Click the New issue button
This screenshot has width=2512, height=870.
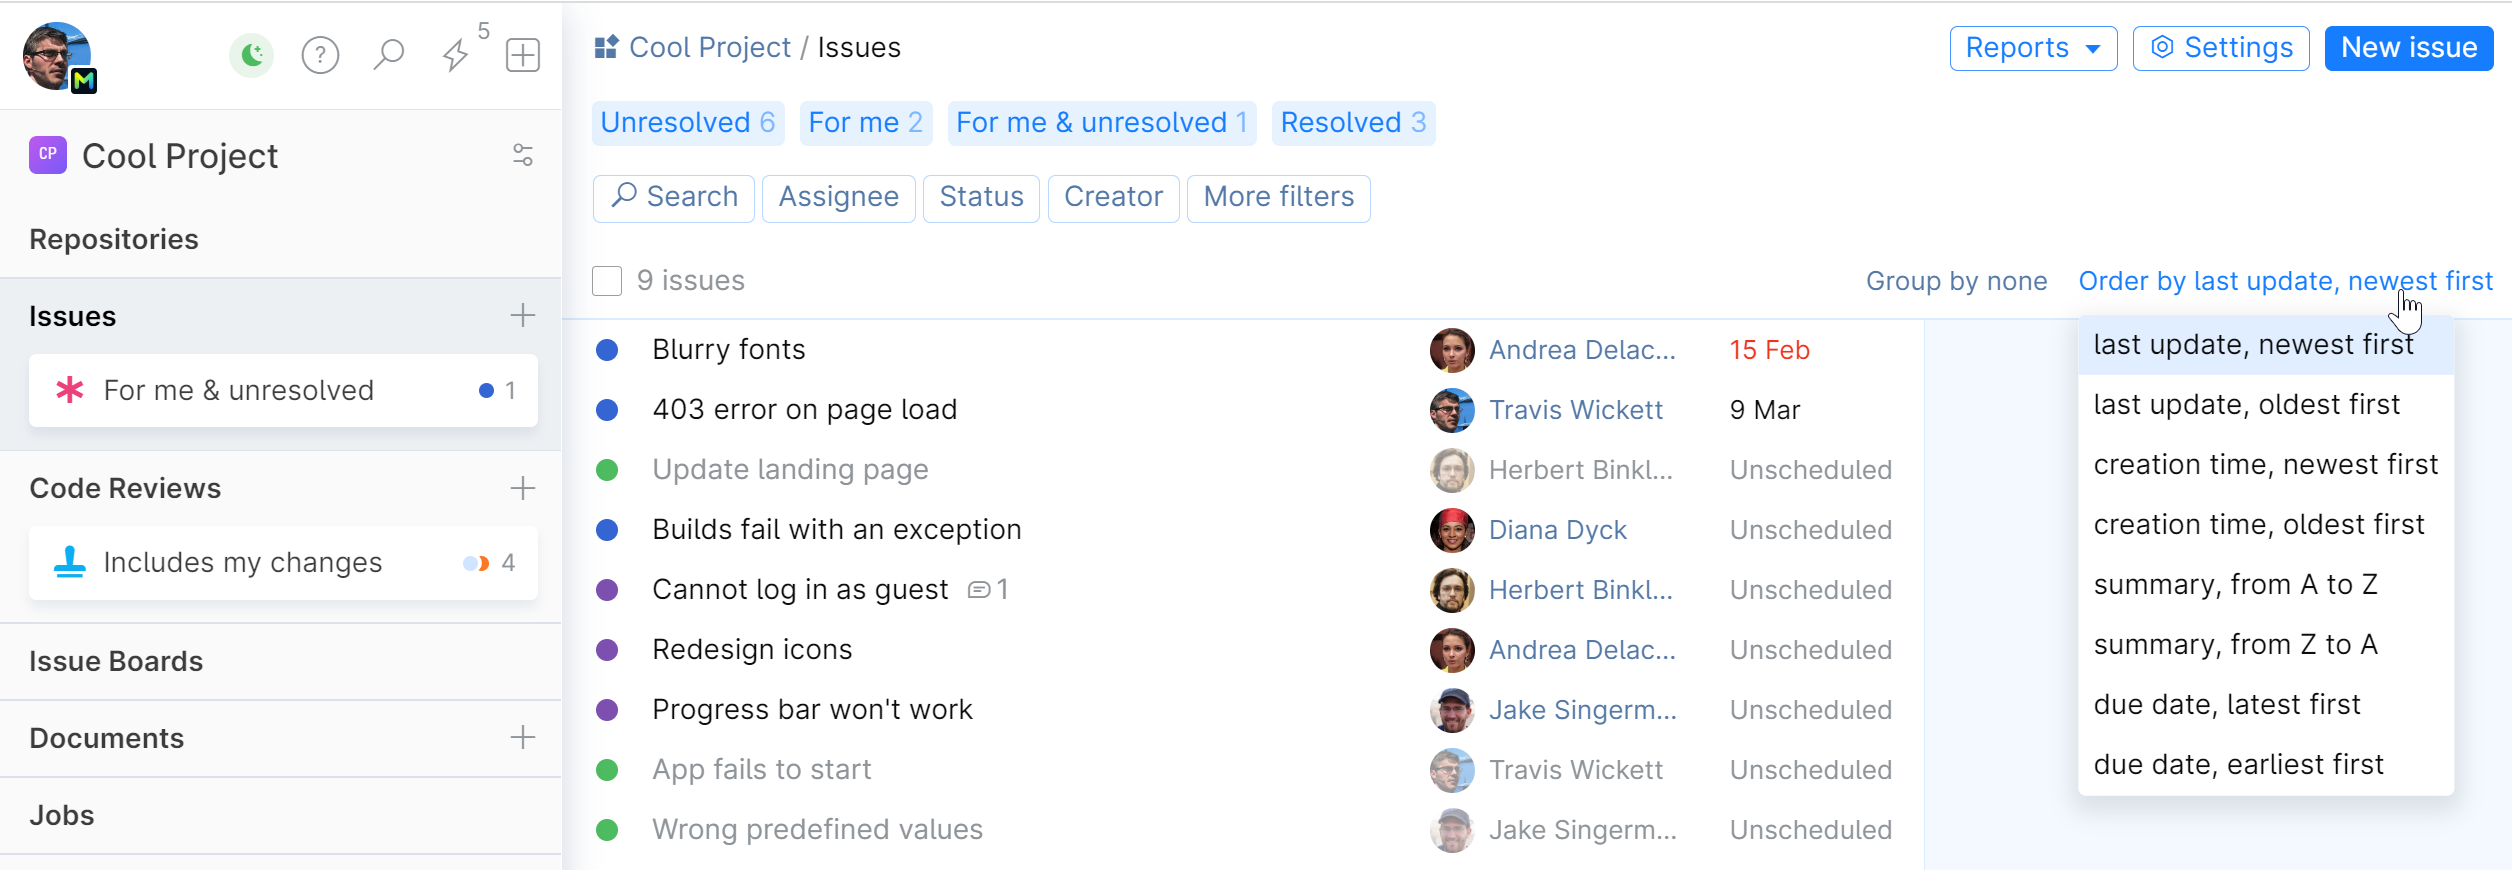click(x=2408, y=48)
